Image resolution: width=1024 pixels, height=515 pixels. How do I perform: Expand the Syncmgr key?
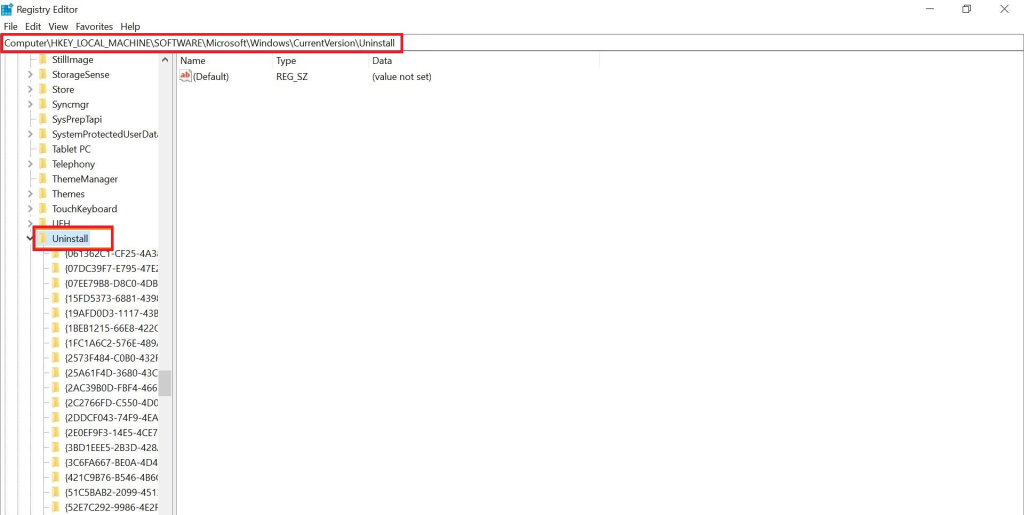[x=30, y=104]
